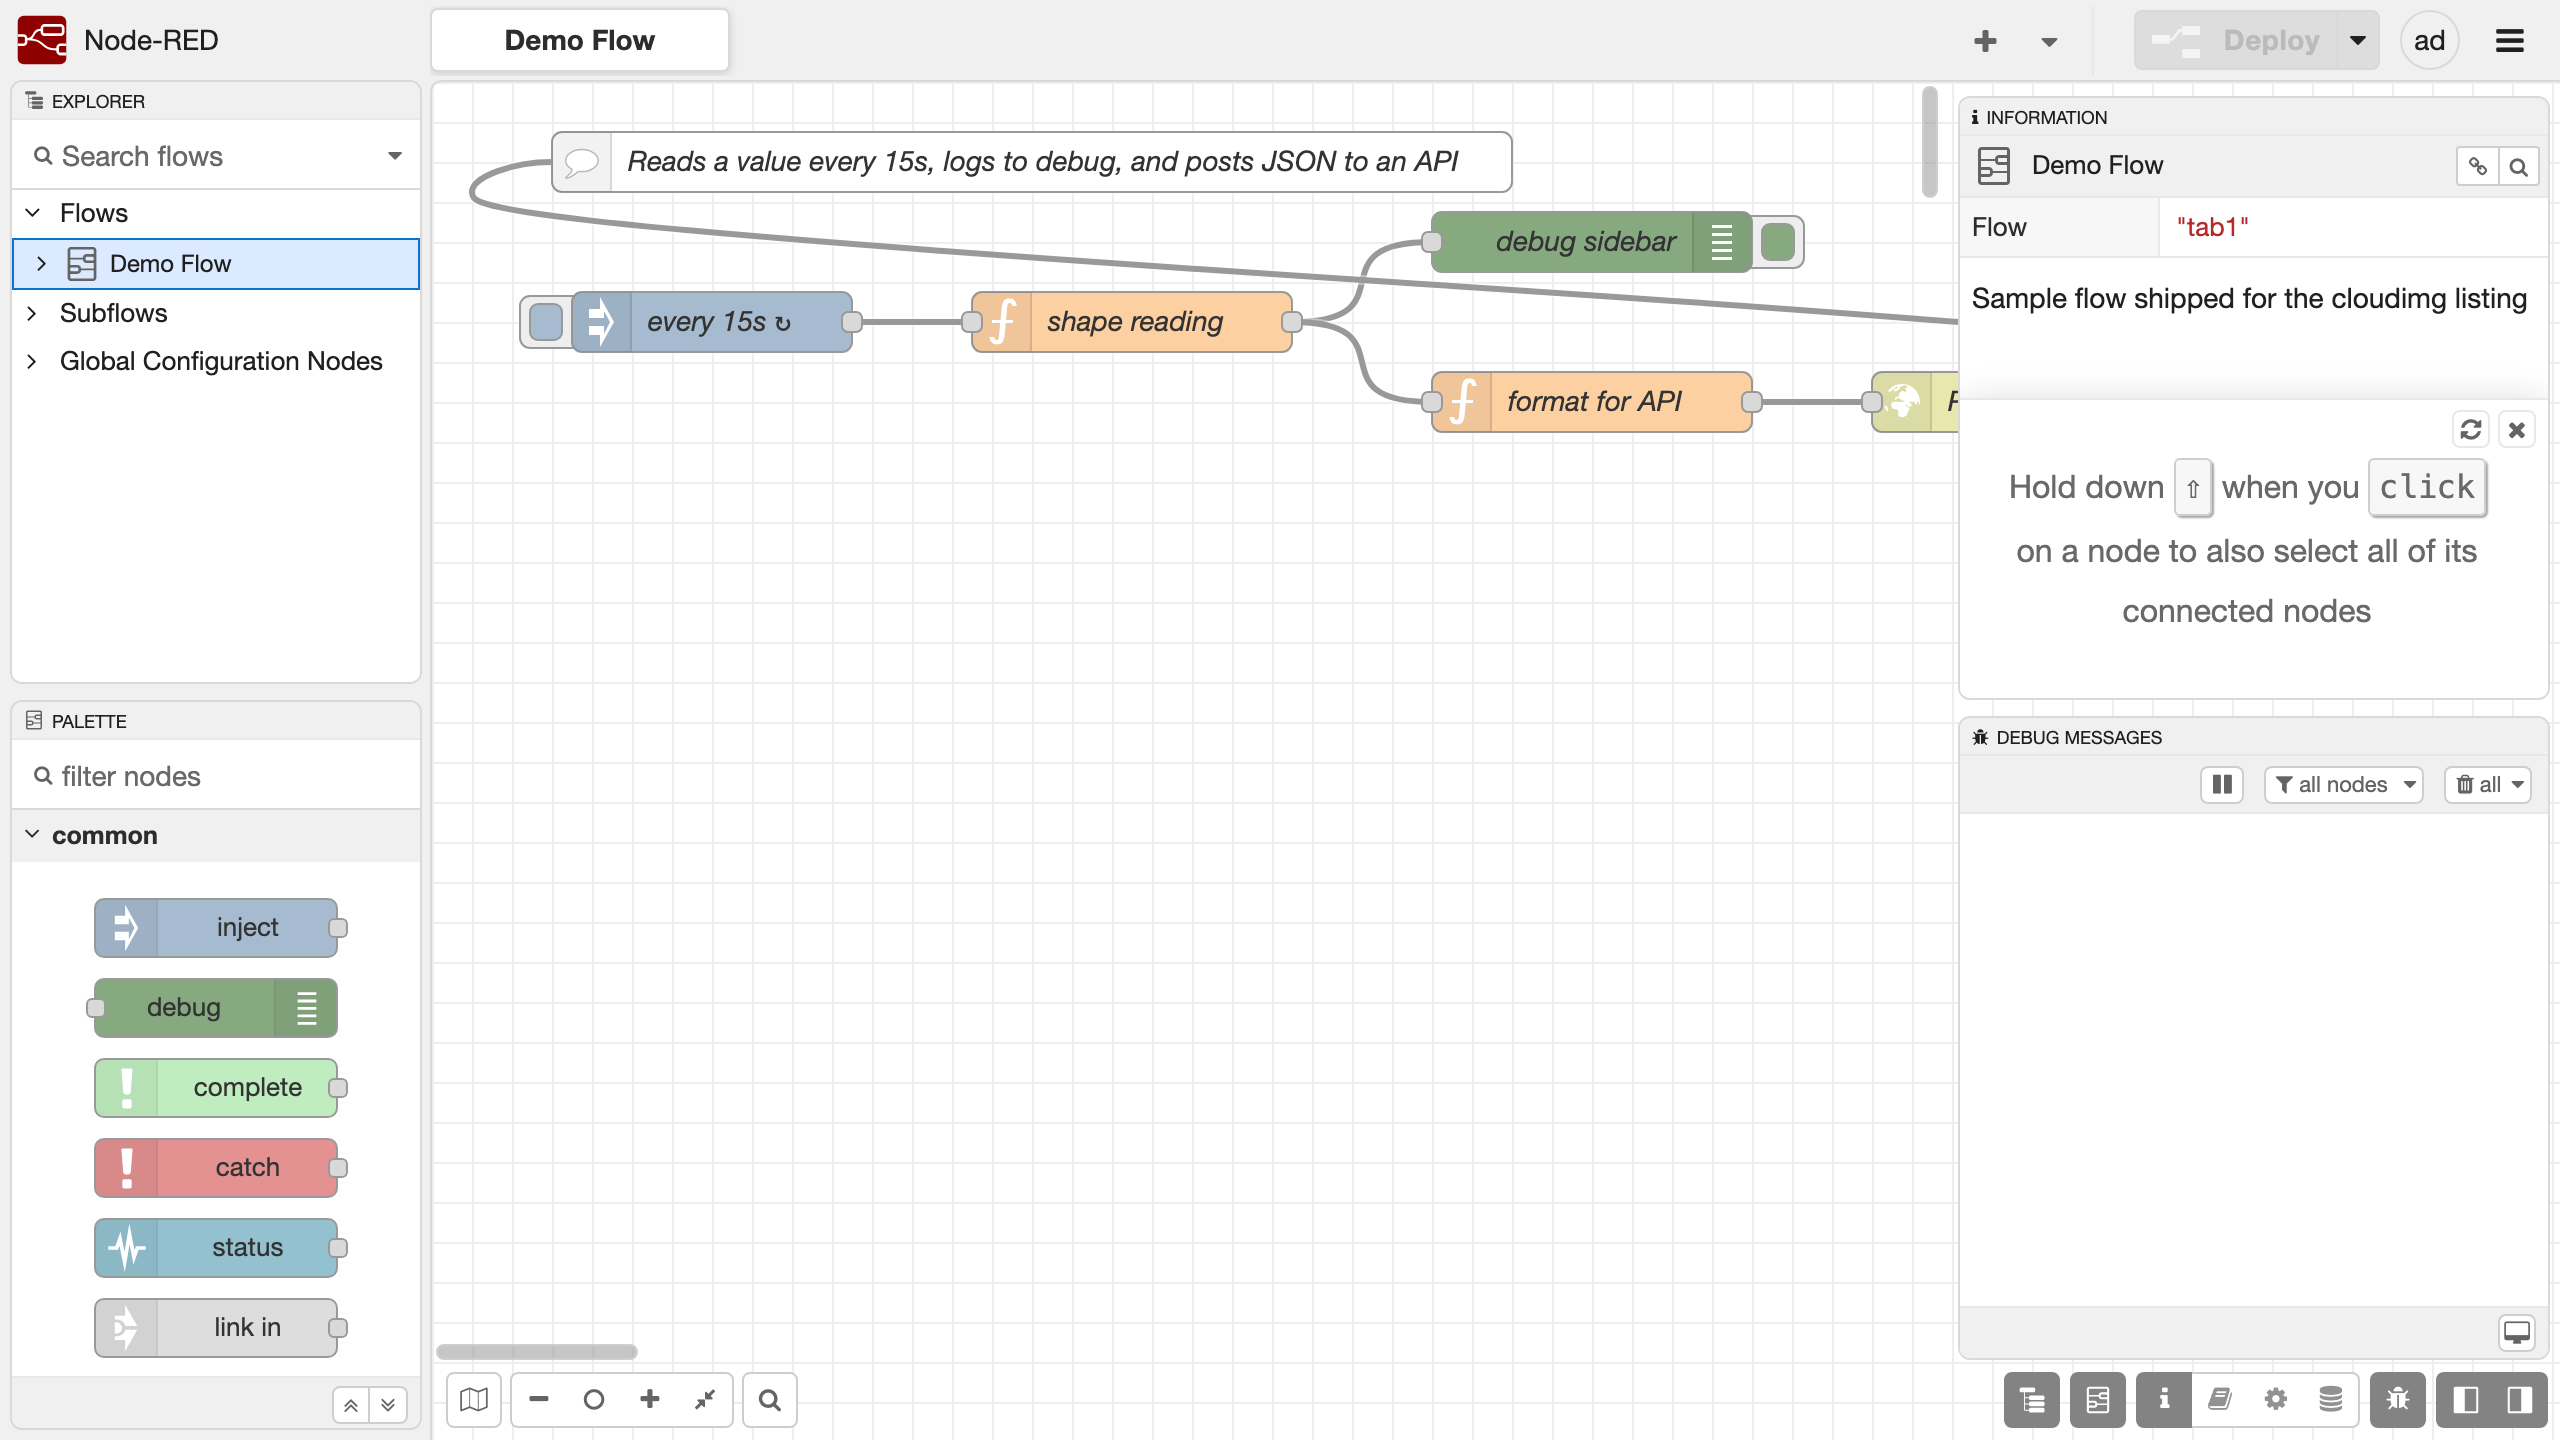Open the Configuration nodes sidebar tab
This screenshot has width=2560, height=1440.
(2276, 1400)
